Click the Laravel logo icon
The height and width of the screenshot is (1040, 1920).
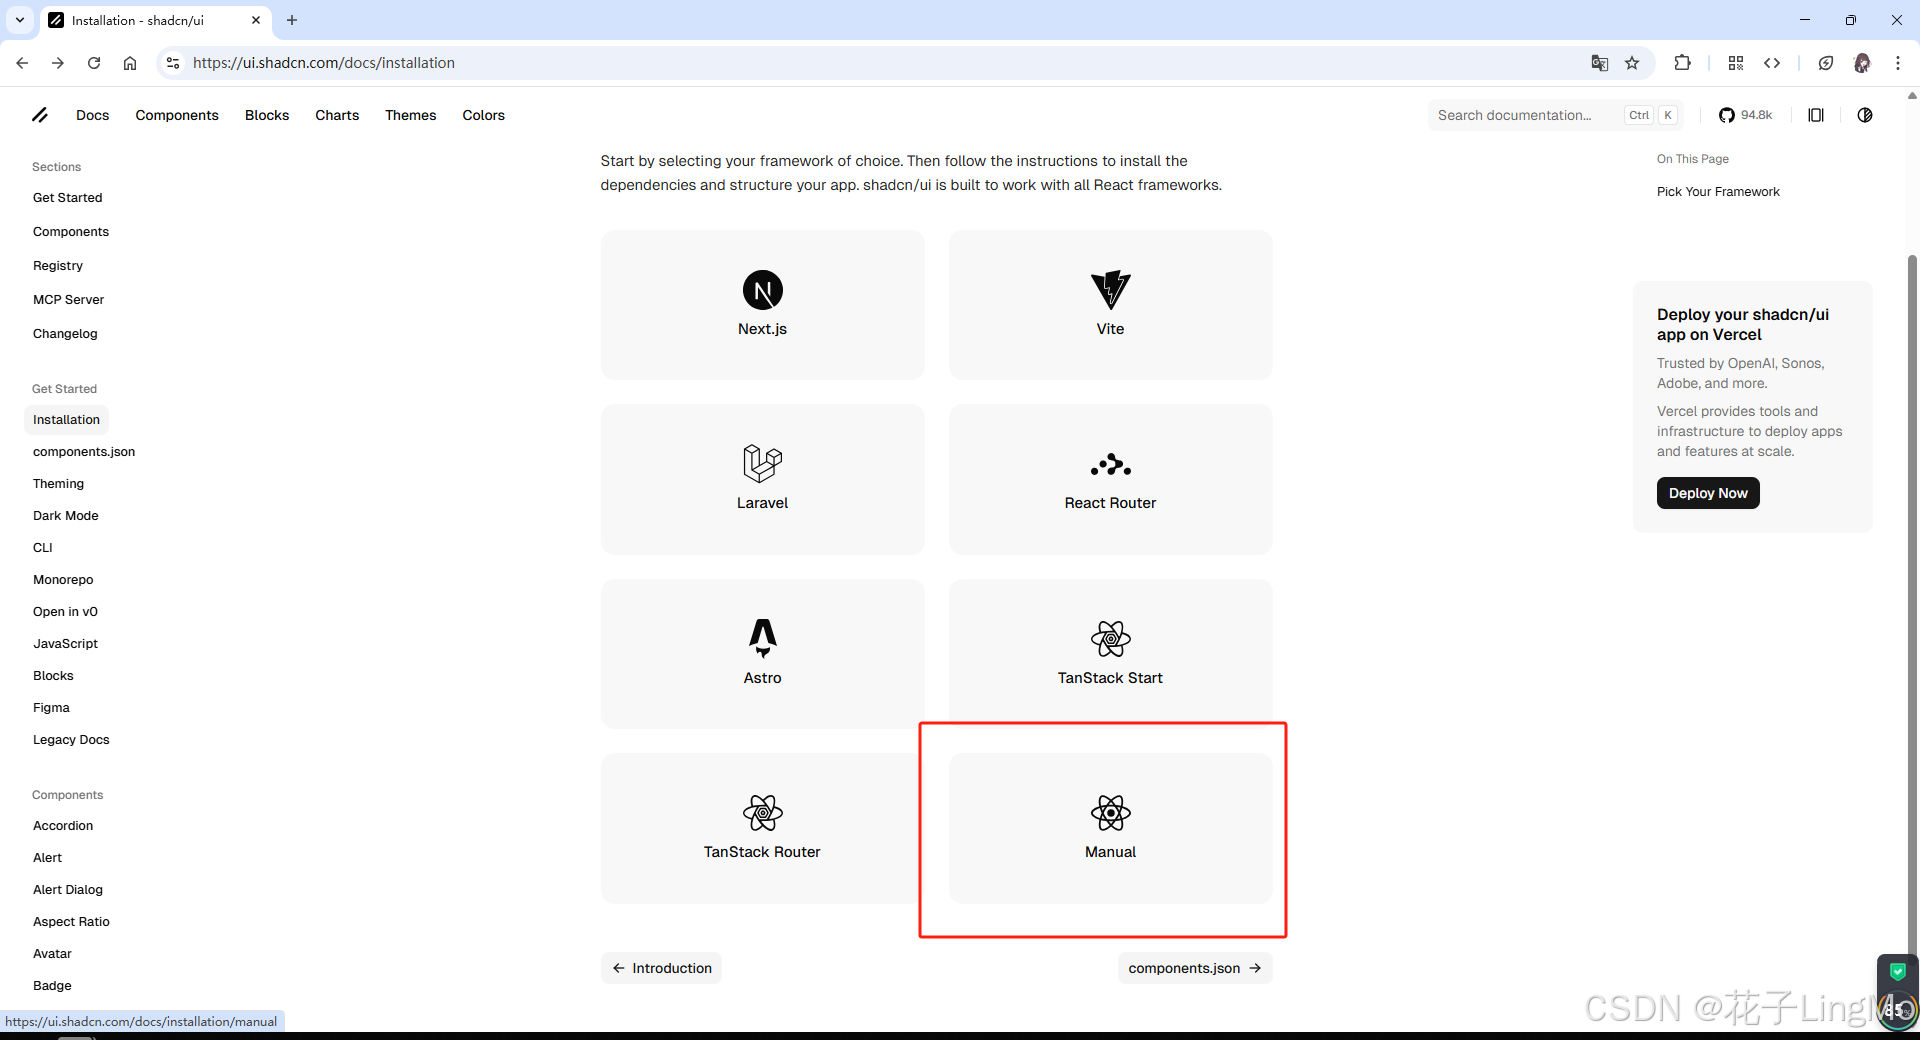tap(762, 464)
